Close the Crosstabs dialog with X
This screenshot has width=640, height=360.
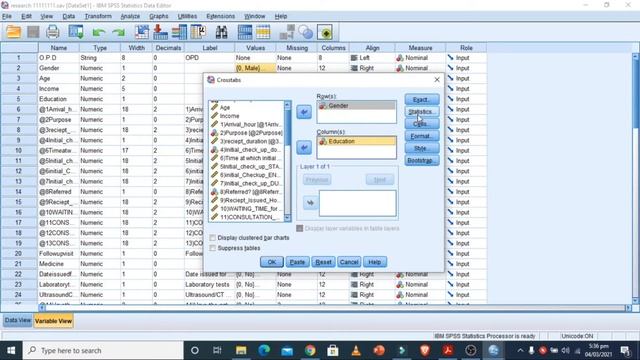tap(437, 80)
